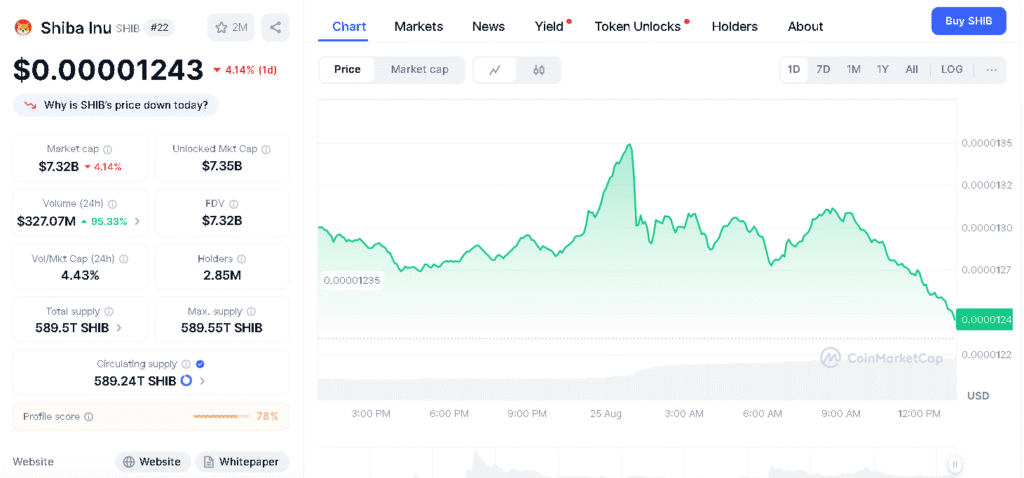Click Unlocked Mkt Cap info icon

tap(266, 149)
